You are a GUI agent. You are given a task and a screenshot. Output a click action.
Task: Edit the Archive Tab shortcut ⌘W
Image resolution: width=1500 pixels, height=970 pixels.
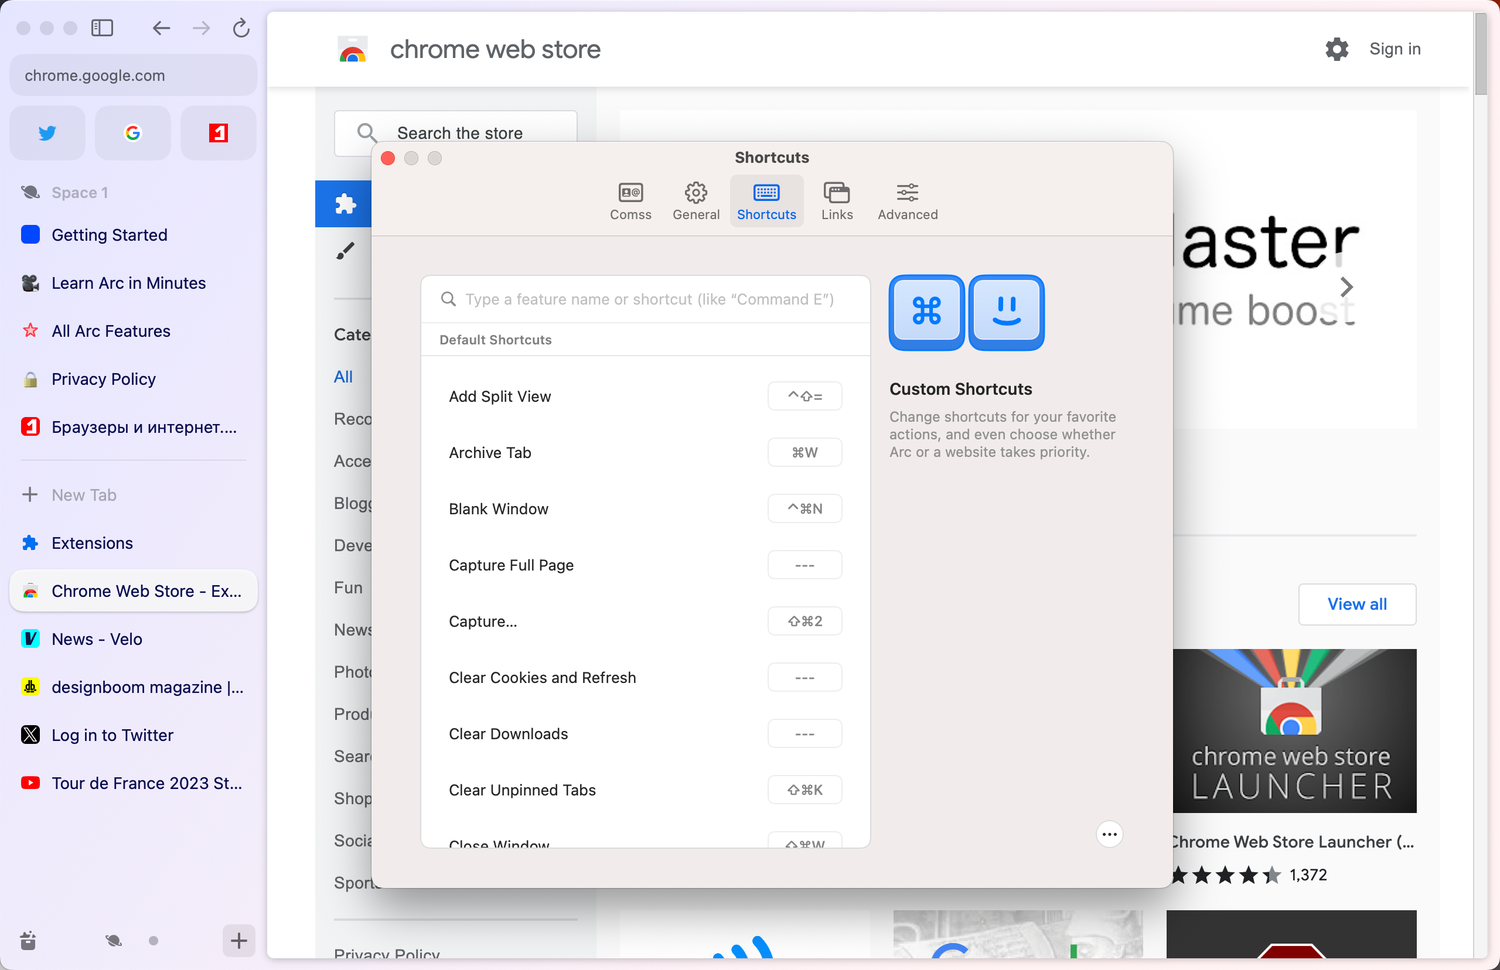[805, 452]
